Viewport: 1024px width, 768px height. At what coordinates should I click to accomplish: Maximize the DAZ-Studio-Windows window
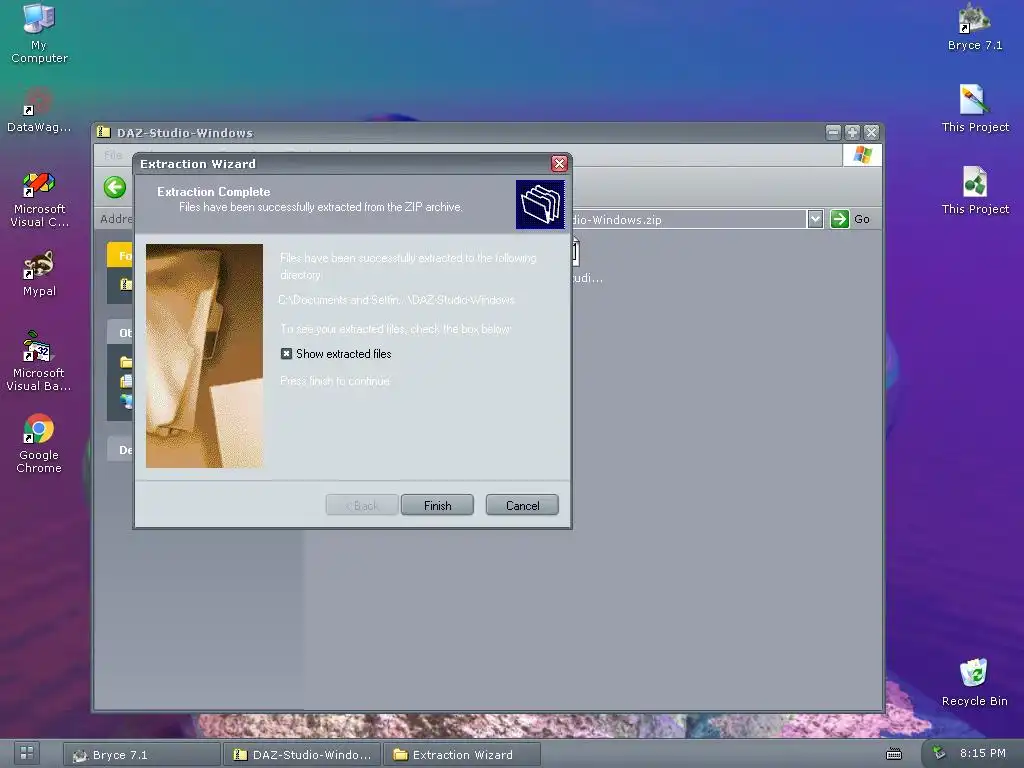click(x=852, y=133)
